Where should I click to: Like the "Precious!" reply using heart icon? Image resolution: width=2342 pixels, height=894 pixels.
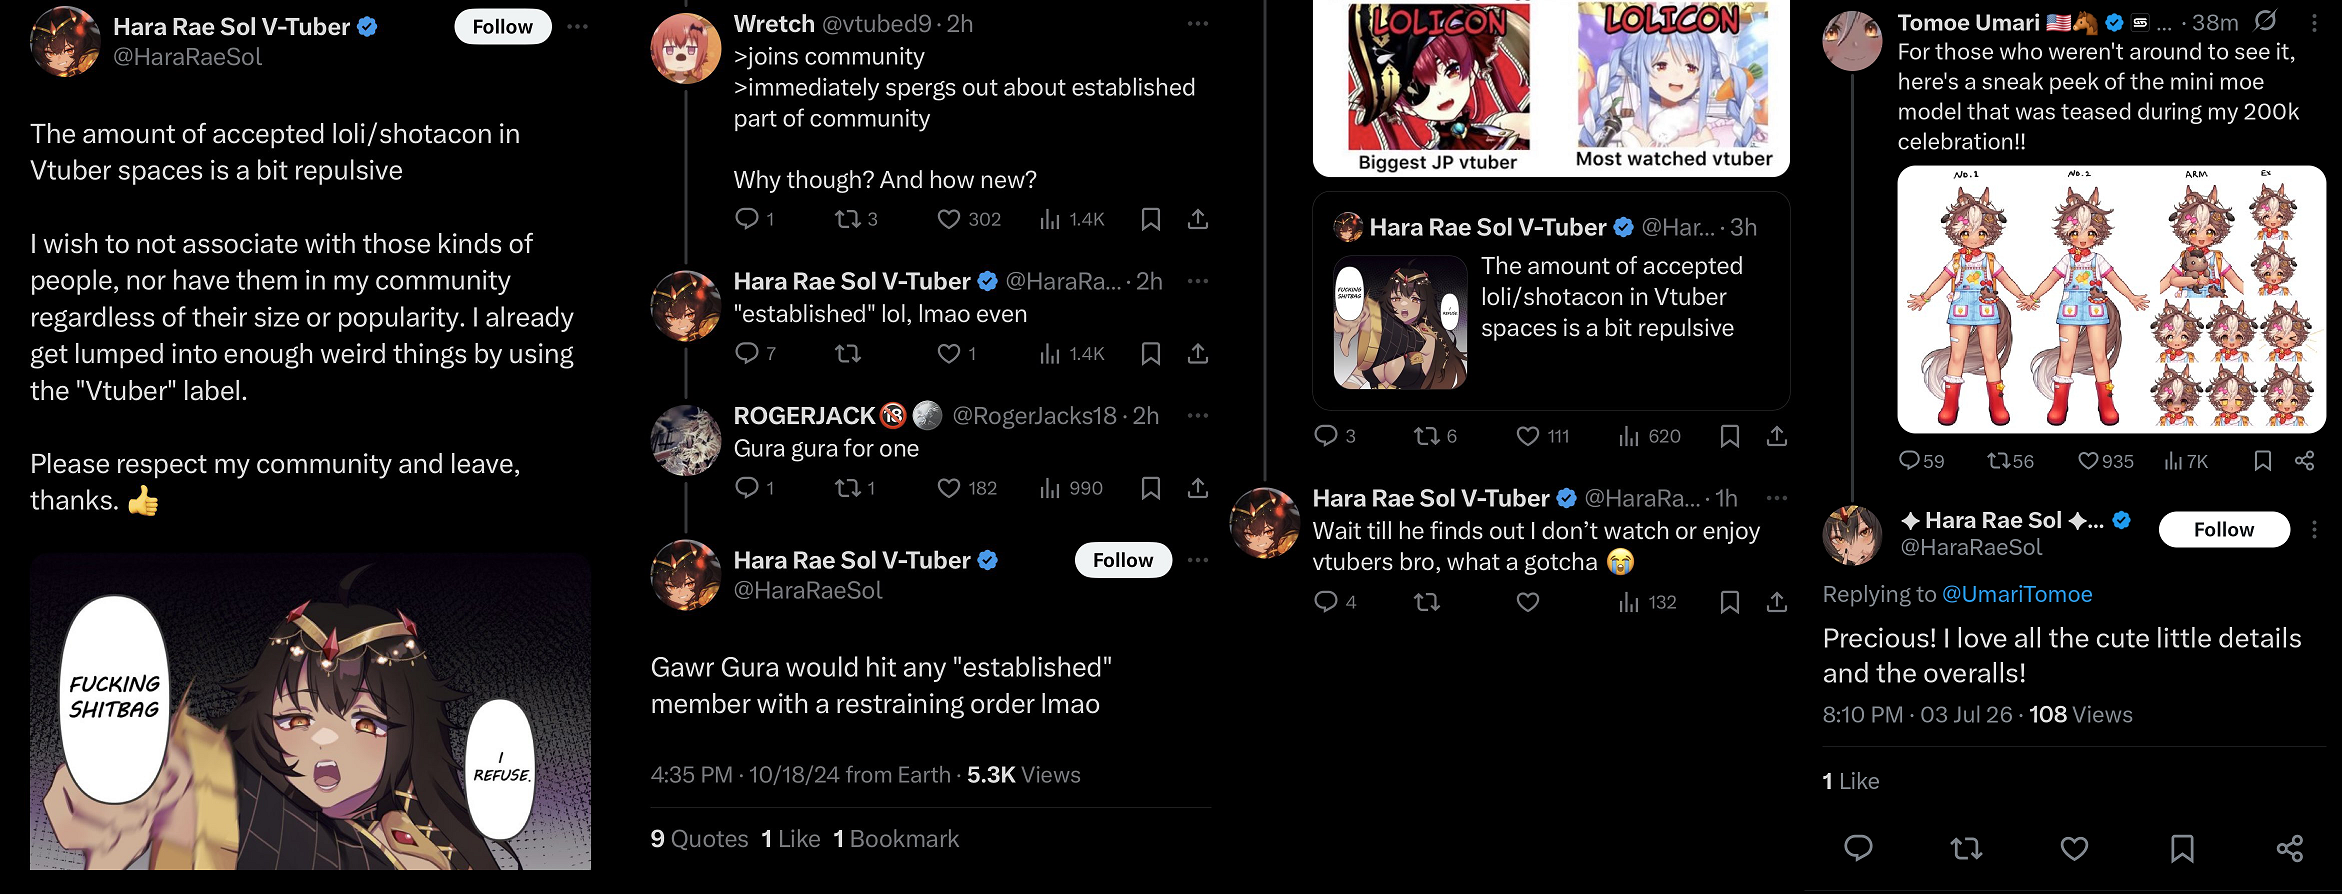pos(2075,849)
